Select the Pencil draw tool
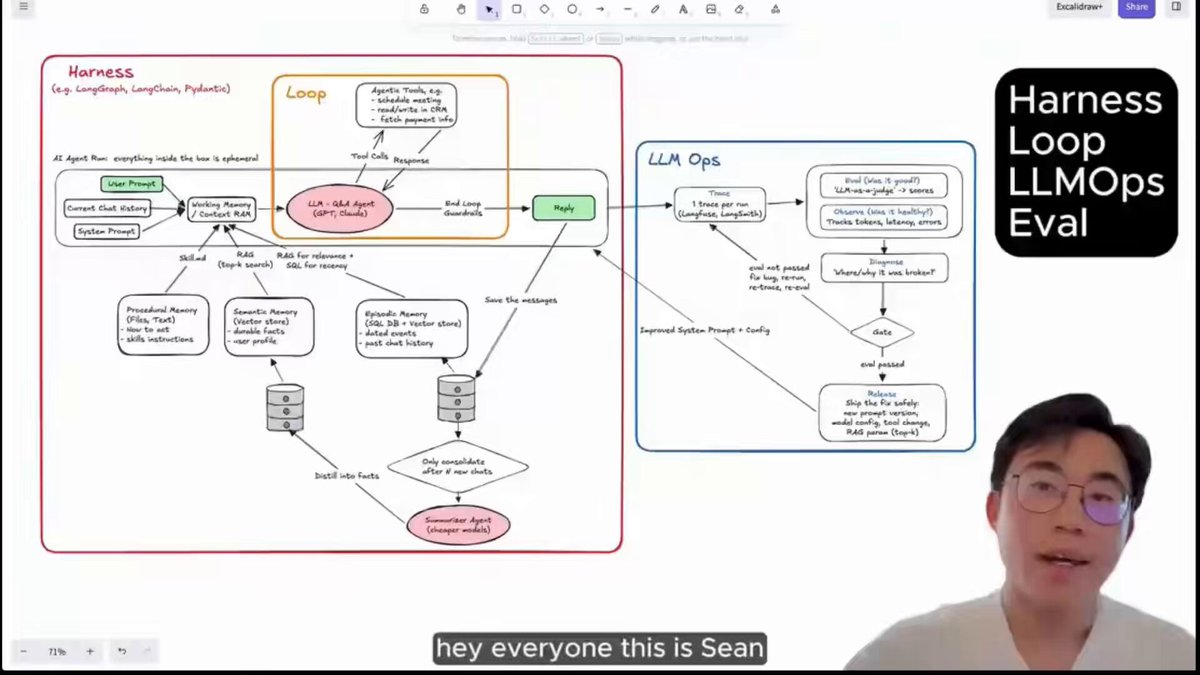Viewport: 1200px width, 675px height. [655, 9]
